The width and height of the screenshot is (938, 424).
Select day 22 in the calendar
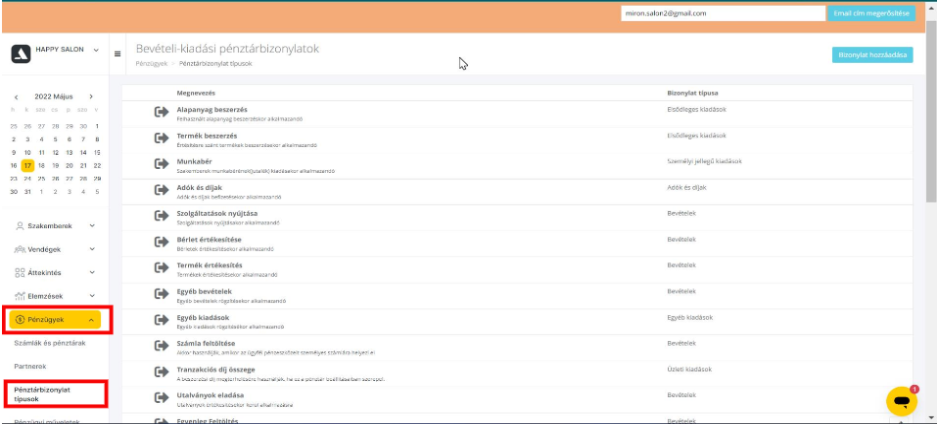click(x=97, y=166)
